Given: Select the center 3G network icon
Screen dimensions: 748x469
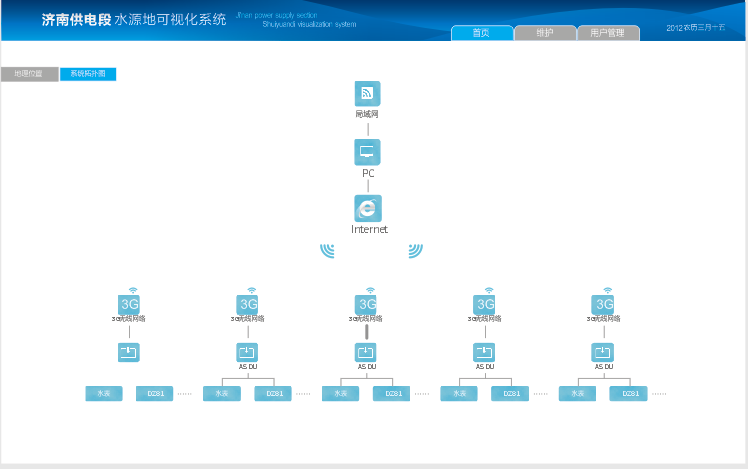Looking at the screenshot, I should (x=367, y=304).
